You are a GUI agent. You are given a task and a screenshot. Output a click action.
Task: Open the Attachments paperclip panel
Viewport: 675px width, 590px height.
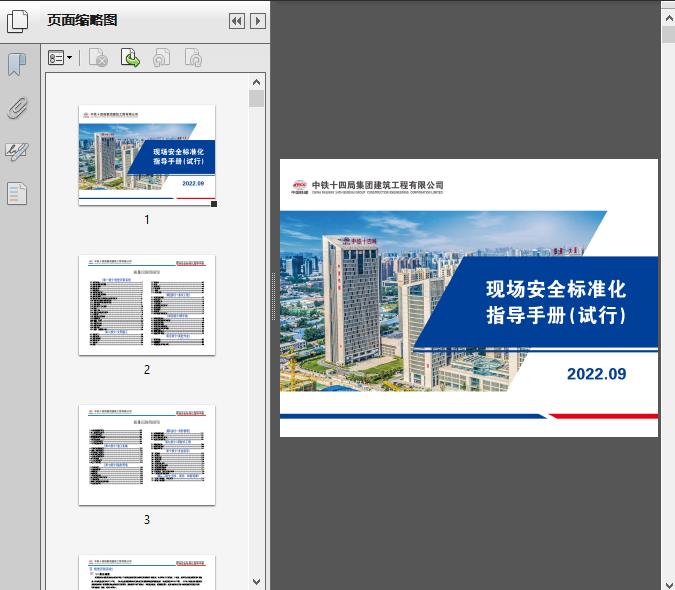[18, 108]
